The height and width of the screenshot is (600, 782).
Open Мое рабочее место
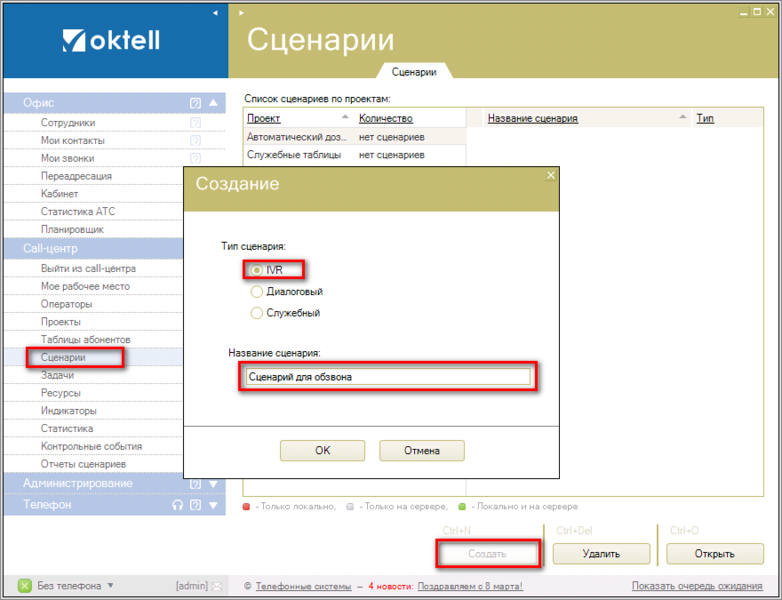point(85,286)
